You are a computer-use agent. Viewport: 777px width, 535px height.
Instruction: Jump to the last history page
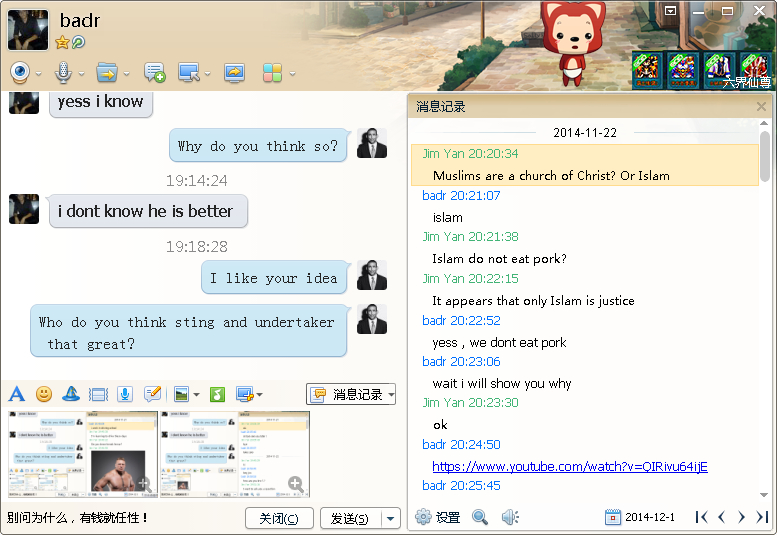click(x=762, y=517)
